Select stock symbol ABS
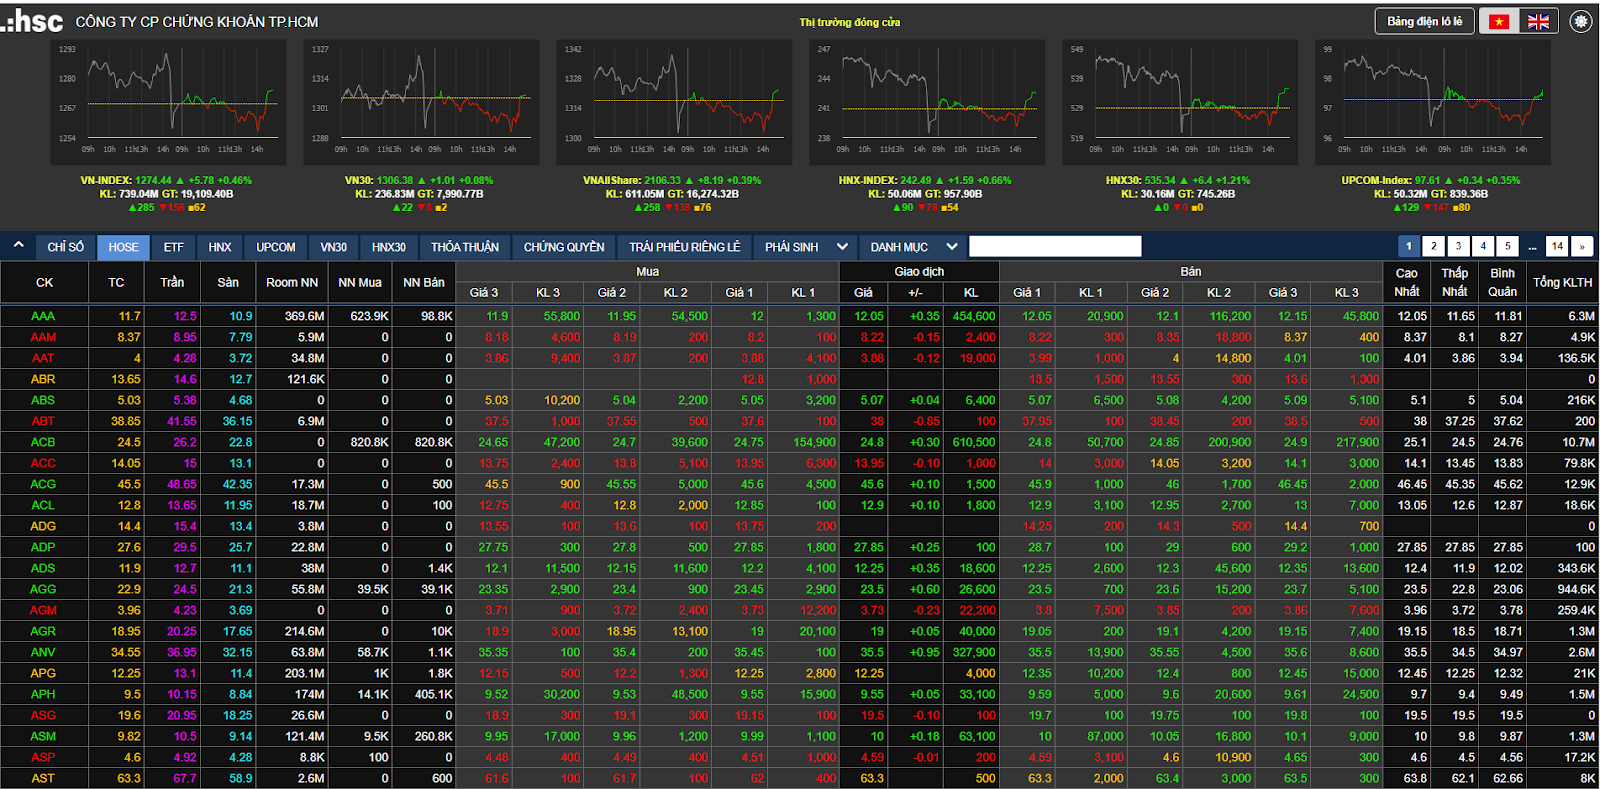 43,400
